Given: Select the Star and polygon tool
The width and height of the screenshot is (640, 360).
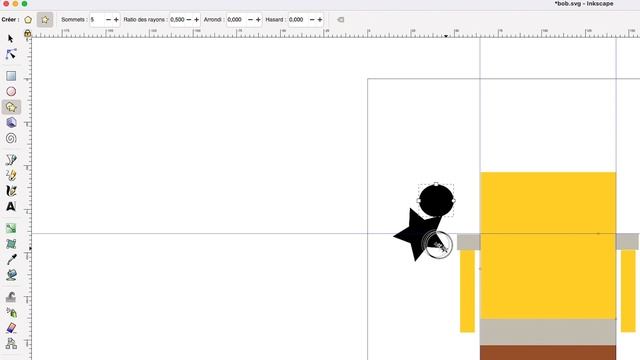Looking at the screenshot, I should pyautogui.click(x=11, y=107).
